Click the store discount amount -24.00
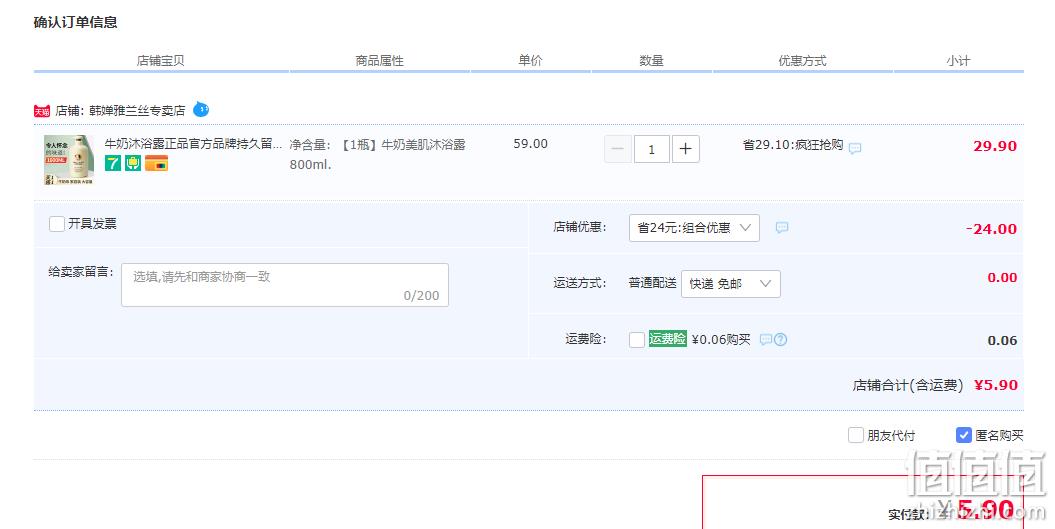1055x529 pixels. (991, 229)
